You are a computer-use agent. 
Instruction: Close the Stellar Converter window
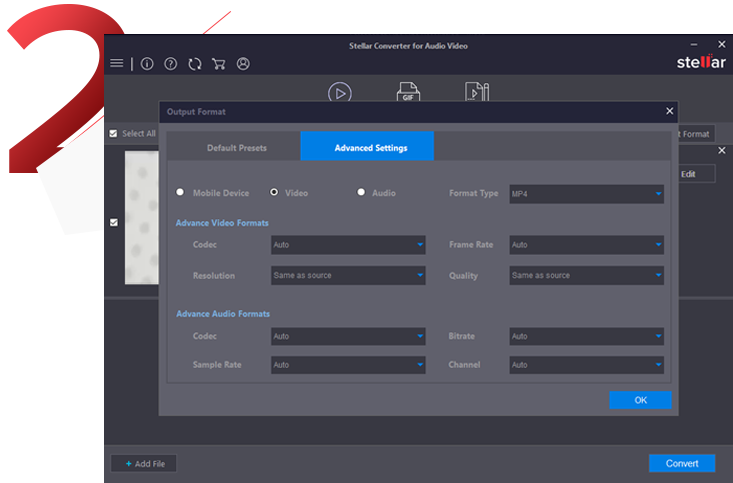pos(722,44)
